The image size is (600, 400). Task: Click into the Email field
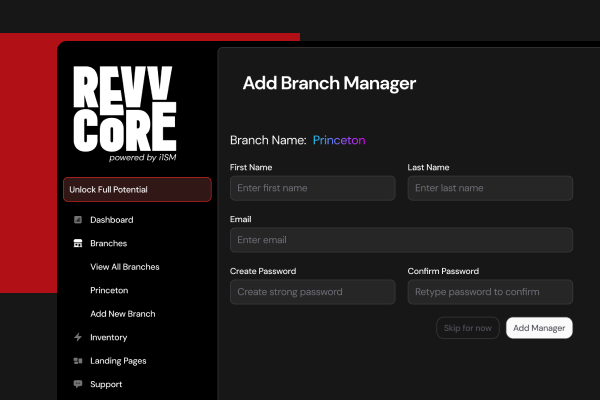tap(401, 240)
